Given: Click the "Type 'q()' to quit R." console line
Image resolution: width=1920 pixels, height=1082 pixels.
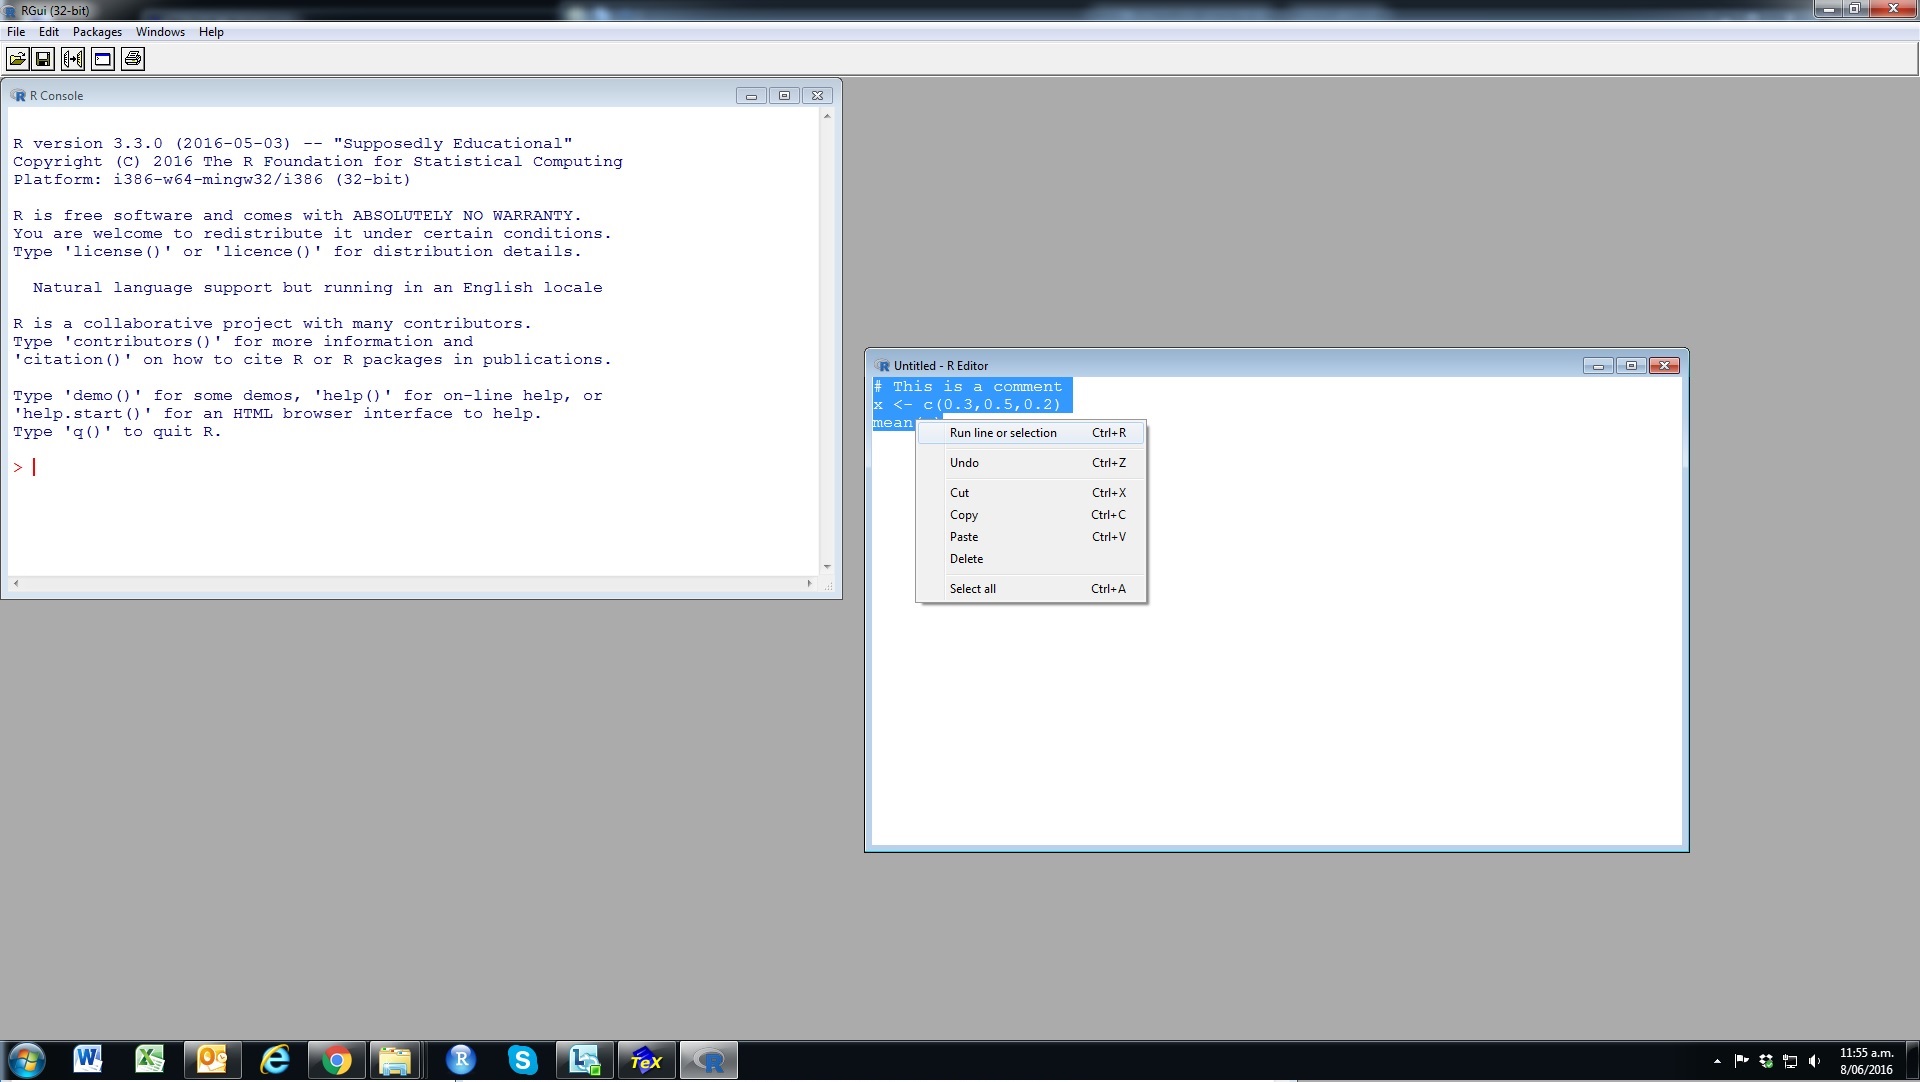Looking at the screenshot, I should pos(117,432).
